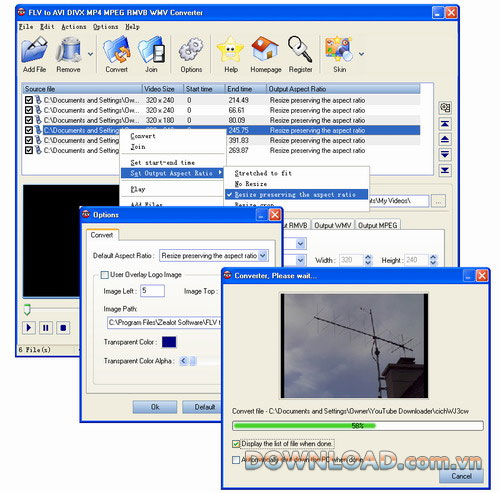Click the Width spinner arrows
This screenshot has height=493, width=500.
coord(368,260)
